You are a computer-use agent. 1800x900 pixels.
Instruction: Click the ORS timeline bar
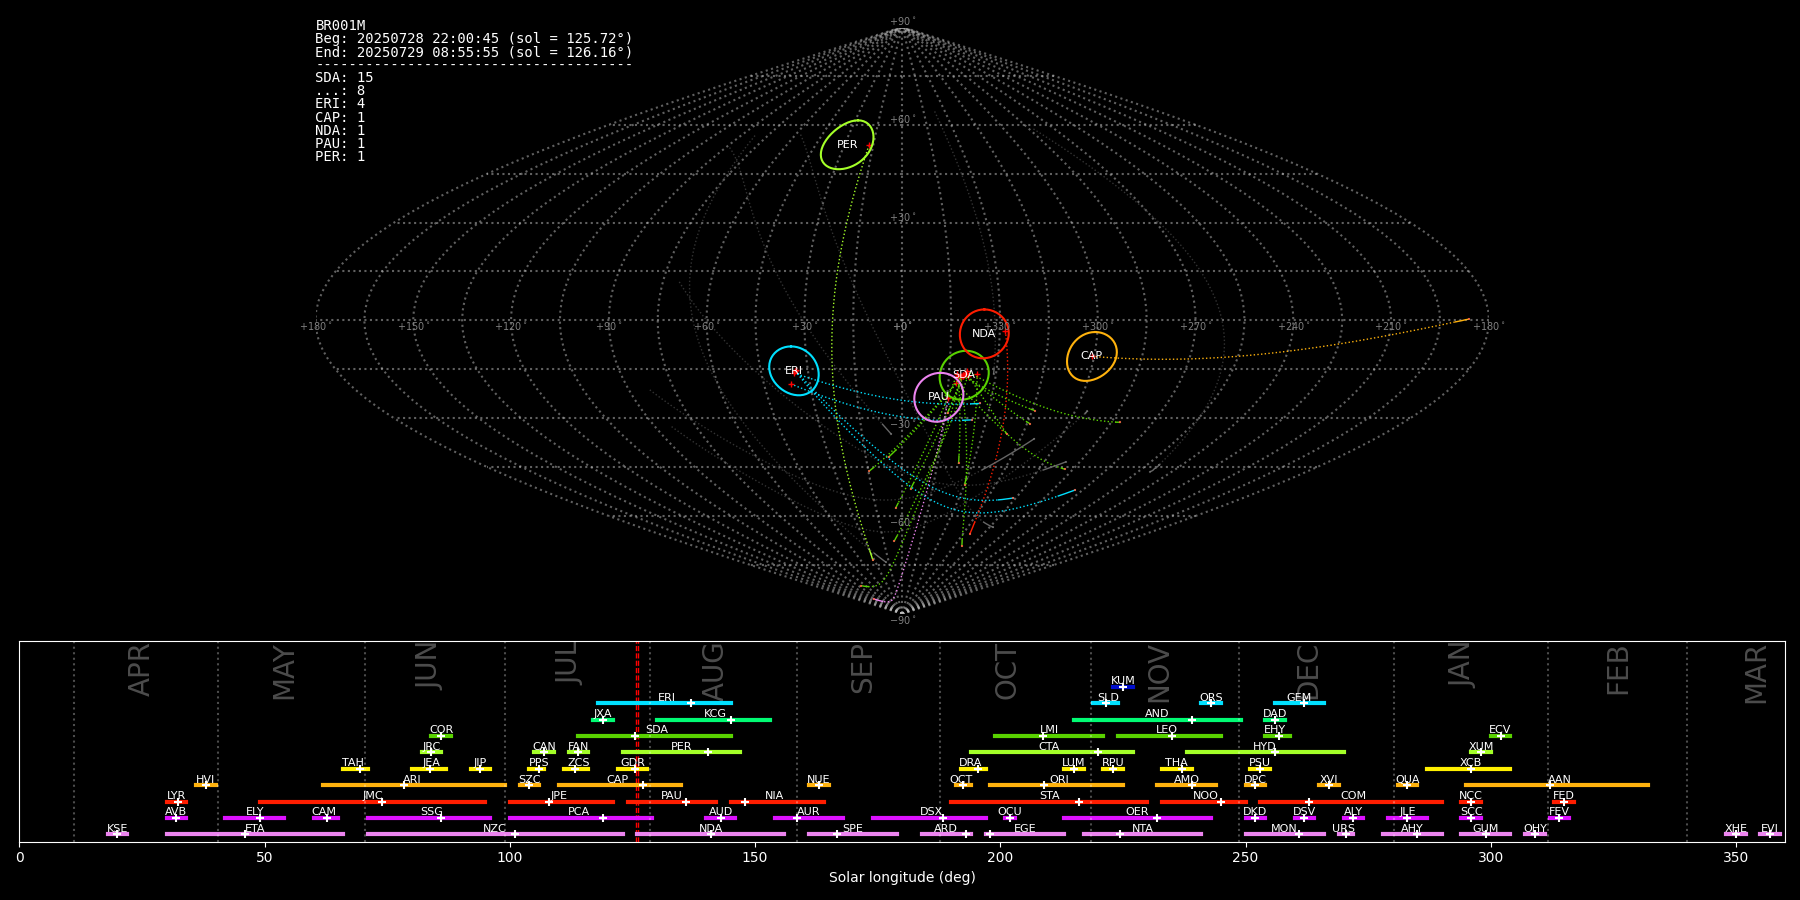[x=1211, y=703]
